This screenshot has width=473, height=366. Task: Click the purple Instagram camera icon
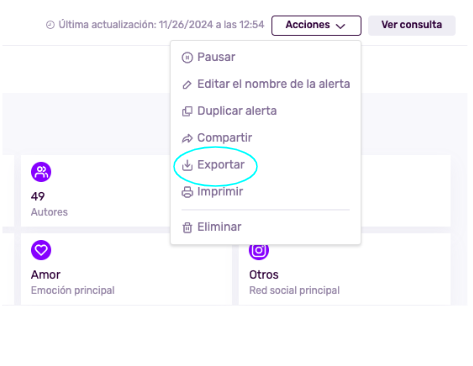[x=259, y=252]
